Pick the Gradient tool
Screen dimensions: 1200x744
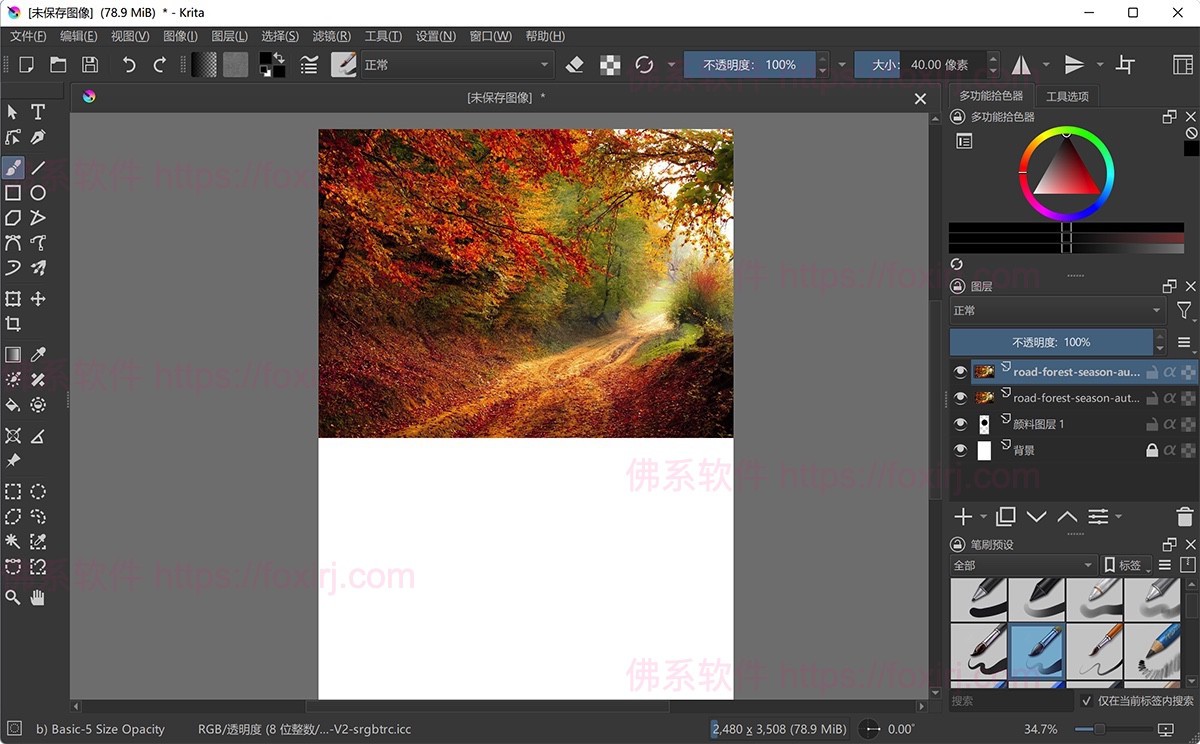[13, 354]
